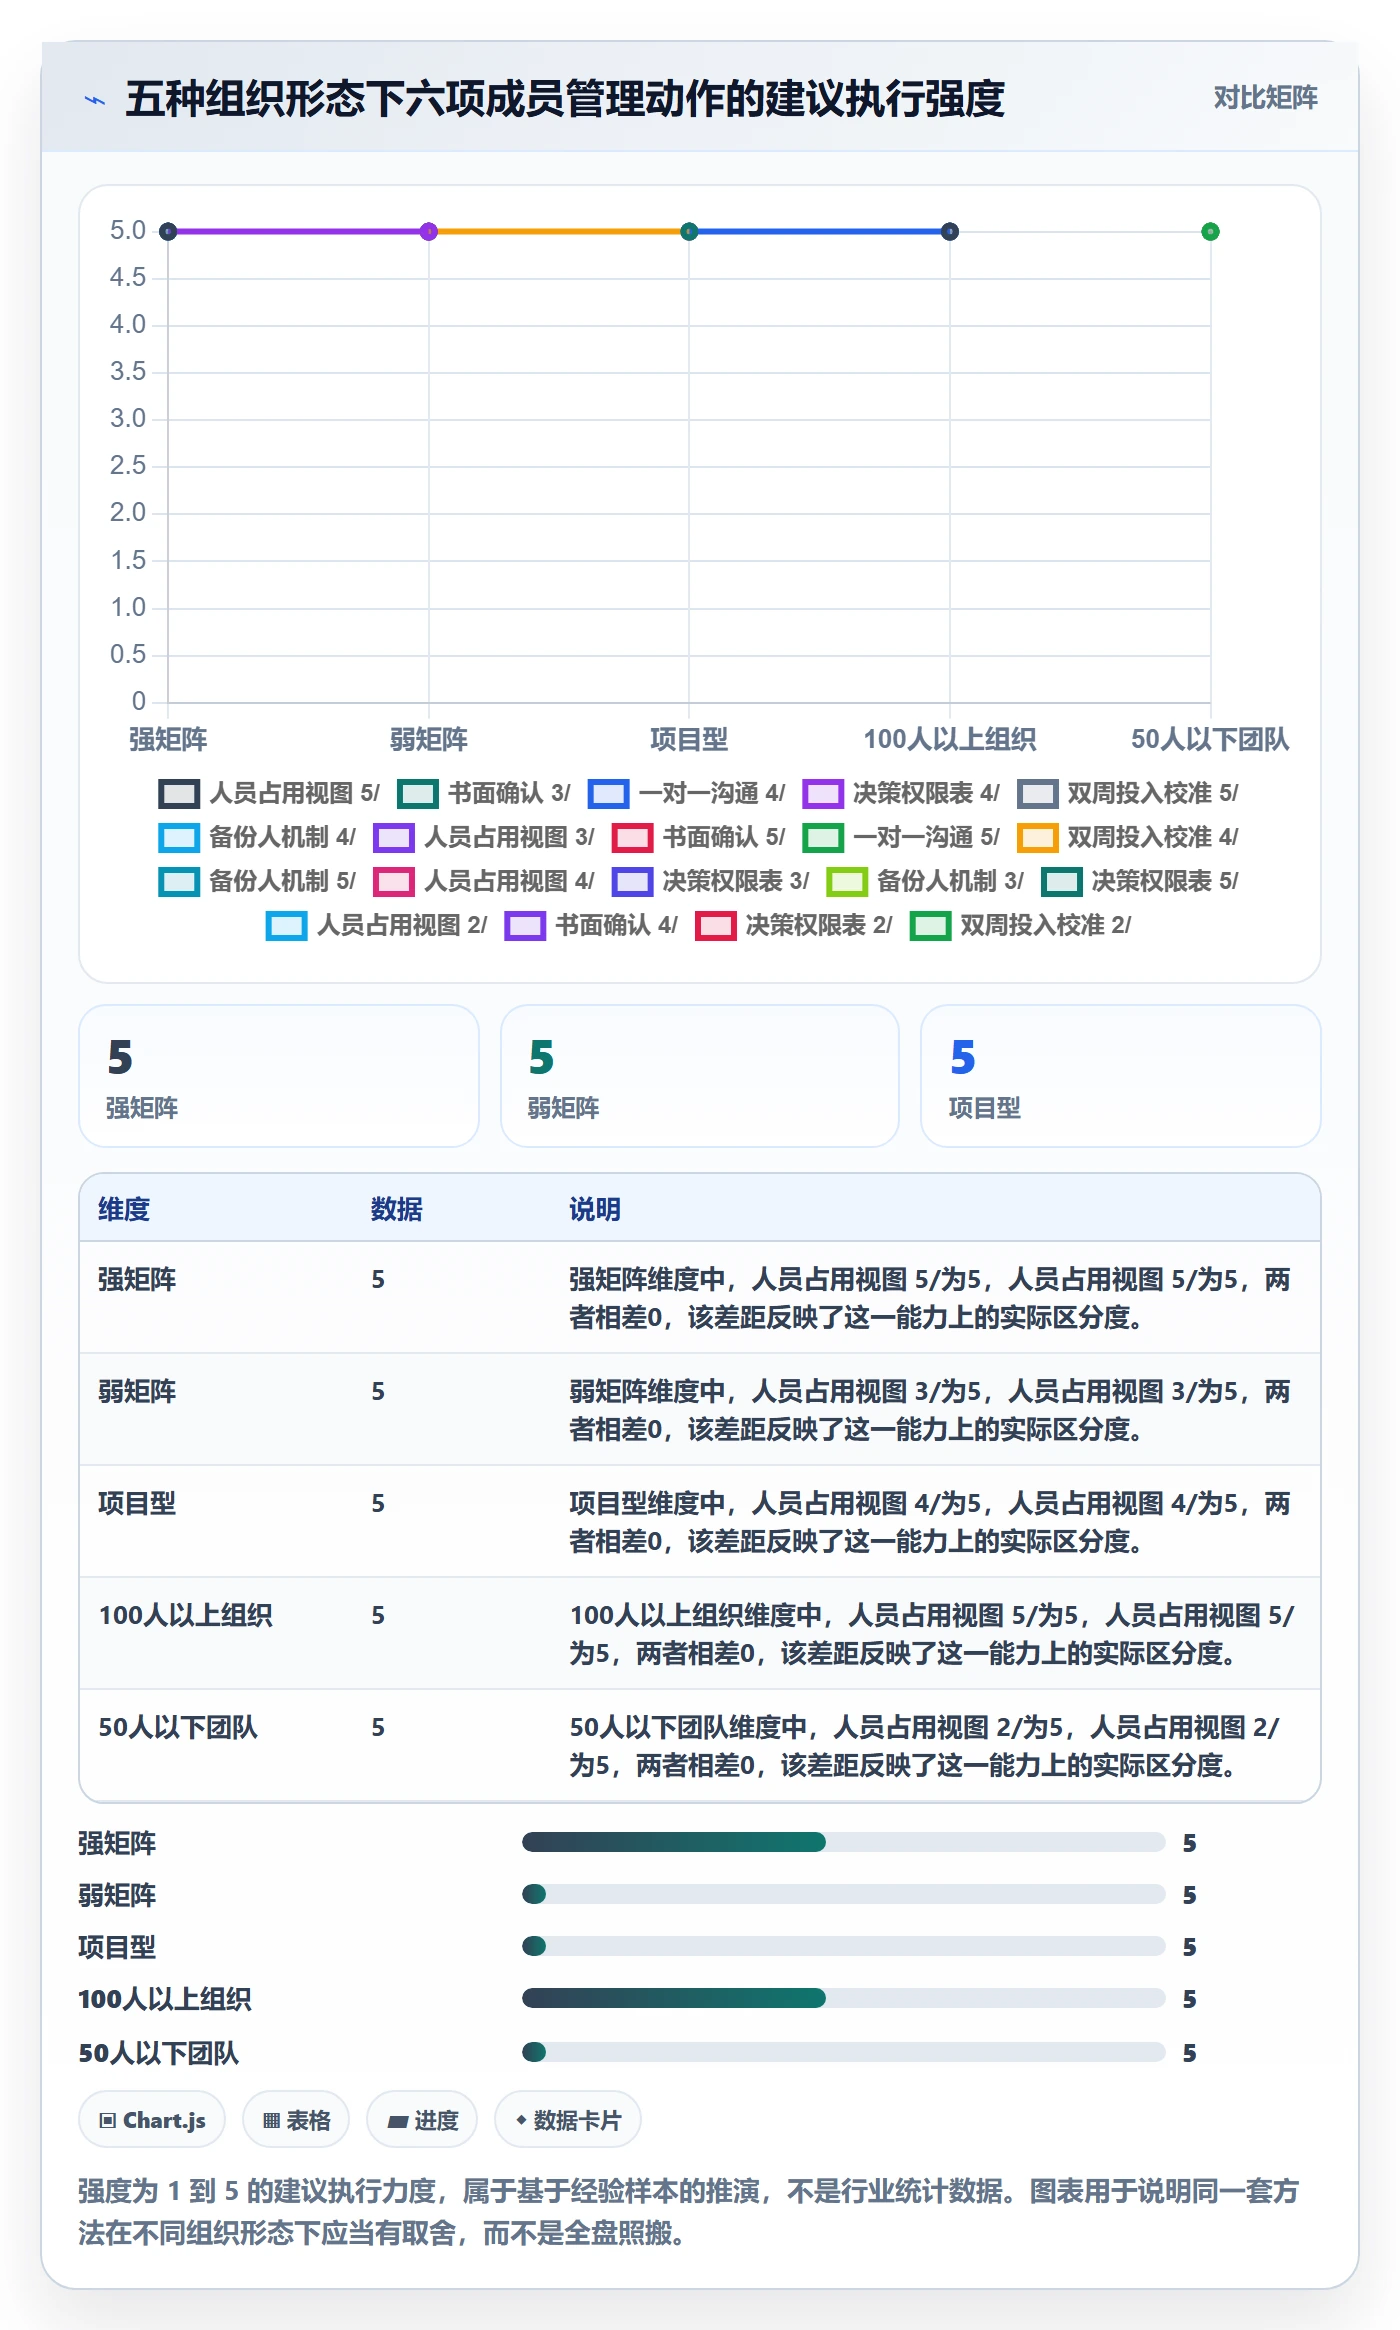Viewport: 1400px width, 2330px height.
Task: Click the 项目型 progress bar
Action: [x=844, y=1947]
